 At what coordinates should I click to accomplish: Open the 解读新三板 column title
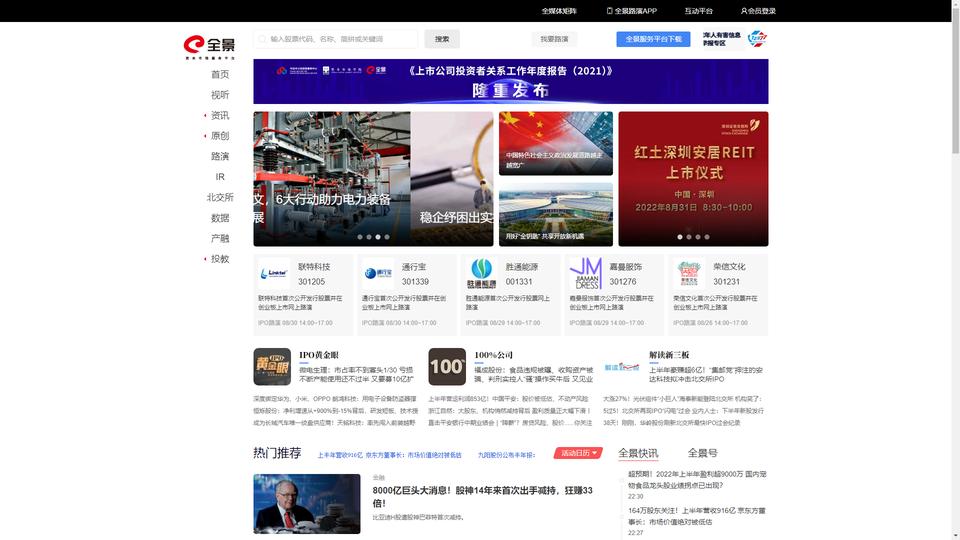coord(669,355)
